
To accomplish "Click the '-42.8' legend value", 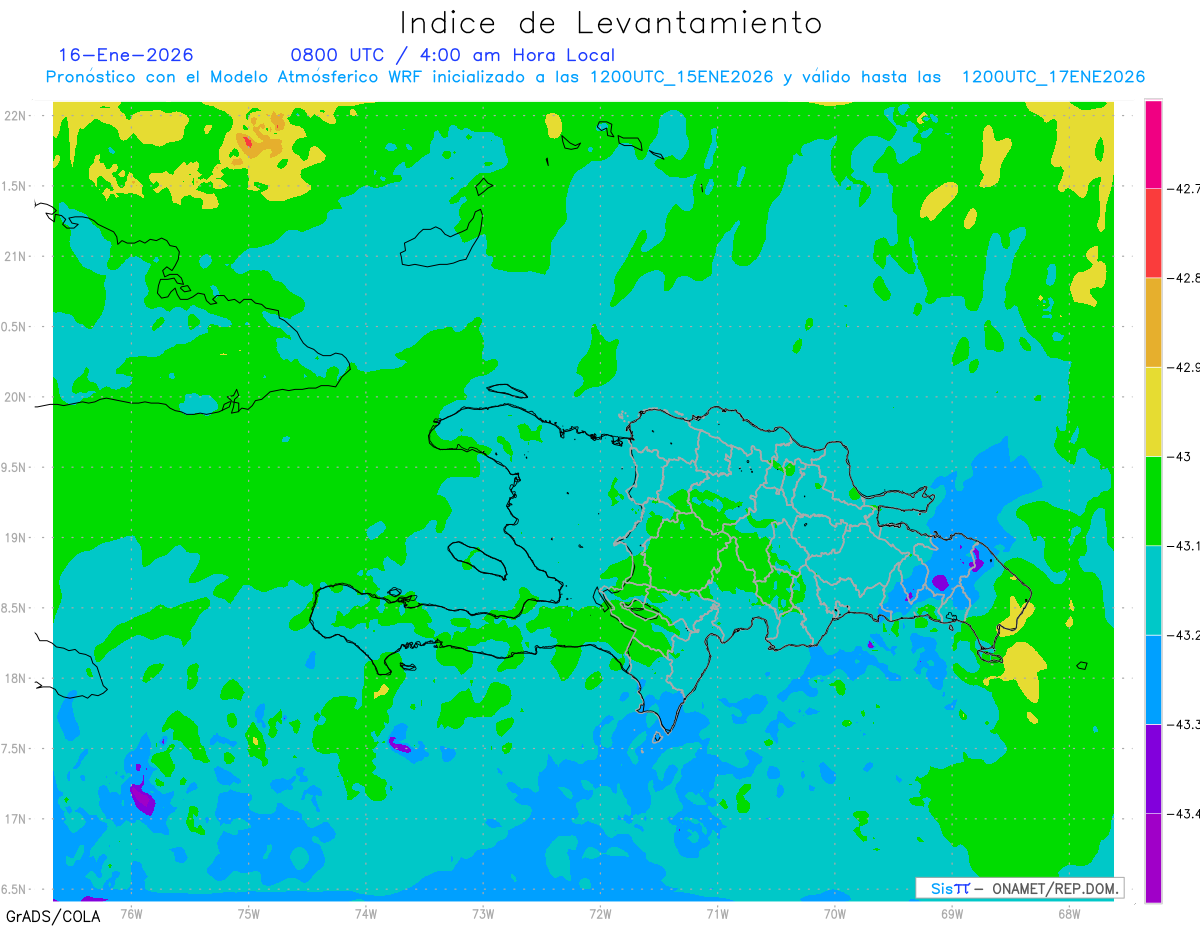I will [x=1183, y=278].
